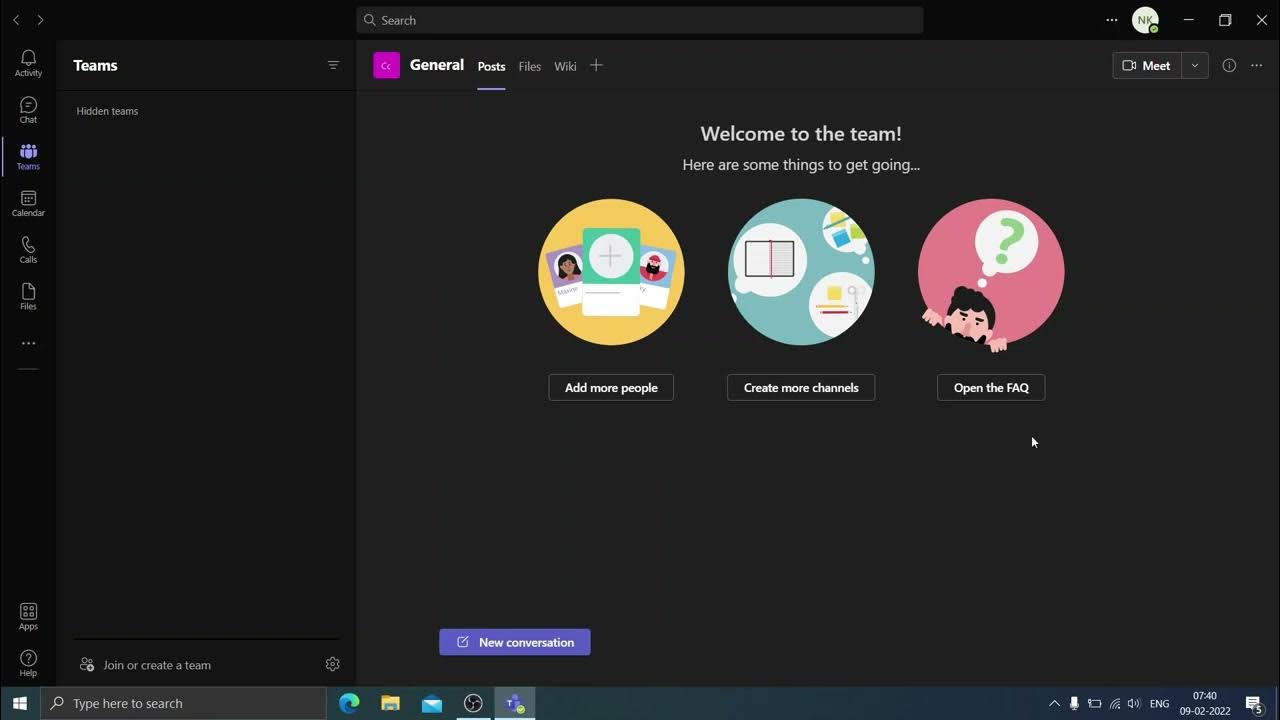1280x720 pixels.
Task: Open manage teams settings gear
Action: point(333,664)
